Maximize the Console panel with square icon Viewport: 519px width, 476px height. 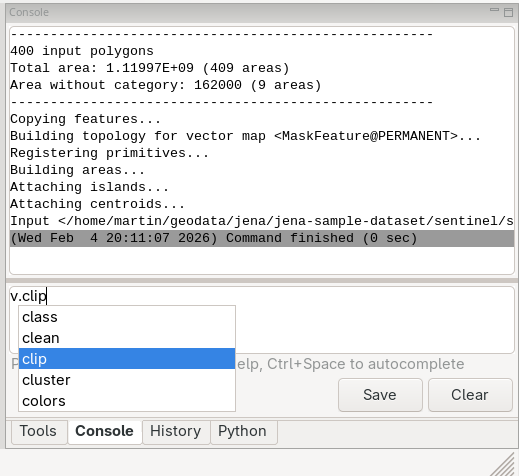tap(508, 13)
